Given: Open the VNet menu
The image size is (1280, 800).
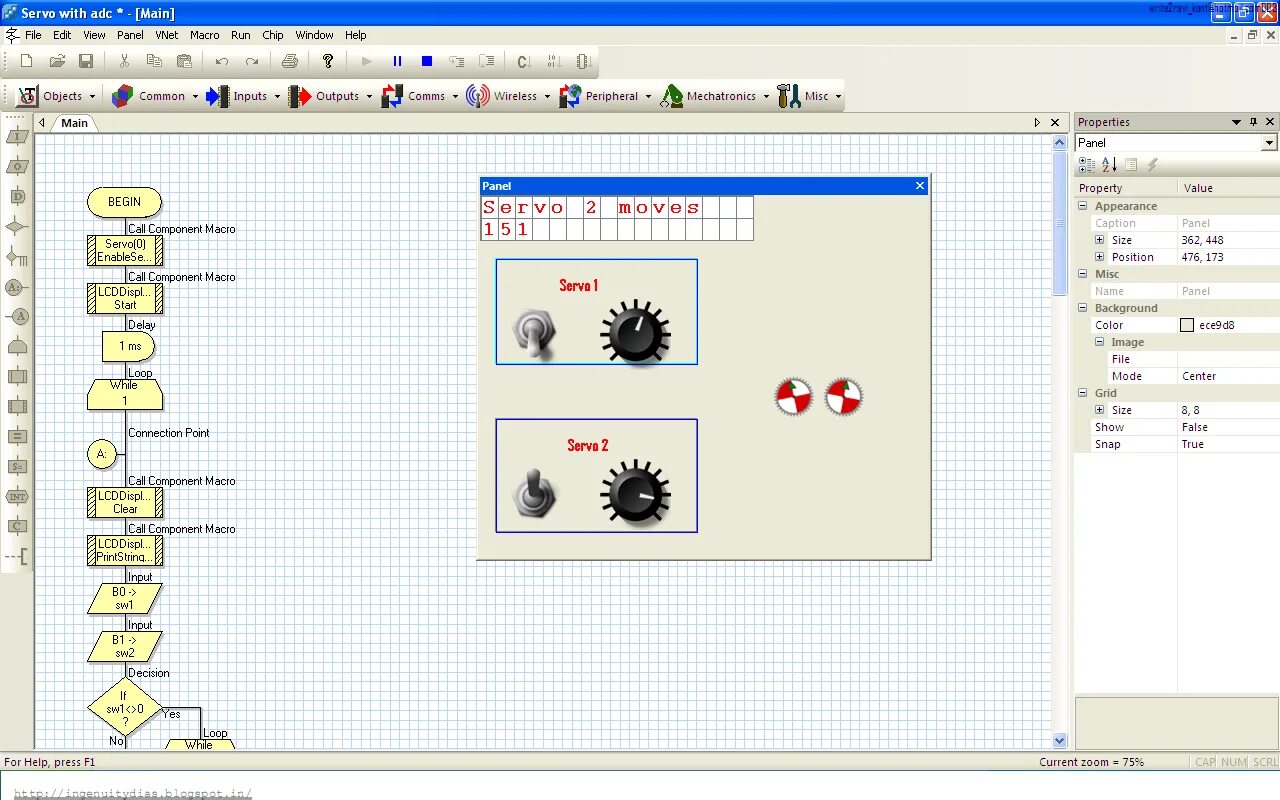Looking at the screenshot, I should 167,35.
